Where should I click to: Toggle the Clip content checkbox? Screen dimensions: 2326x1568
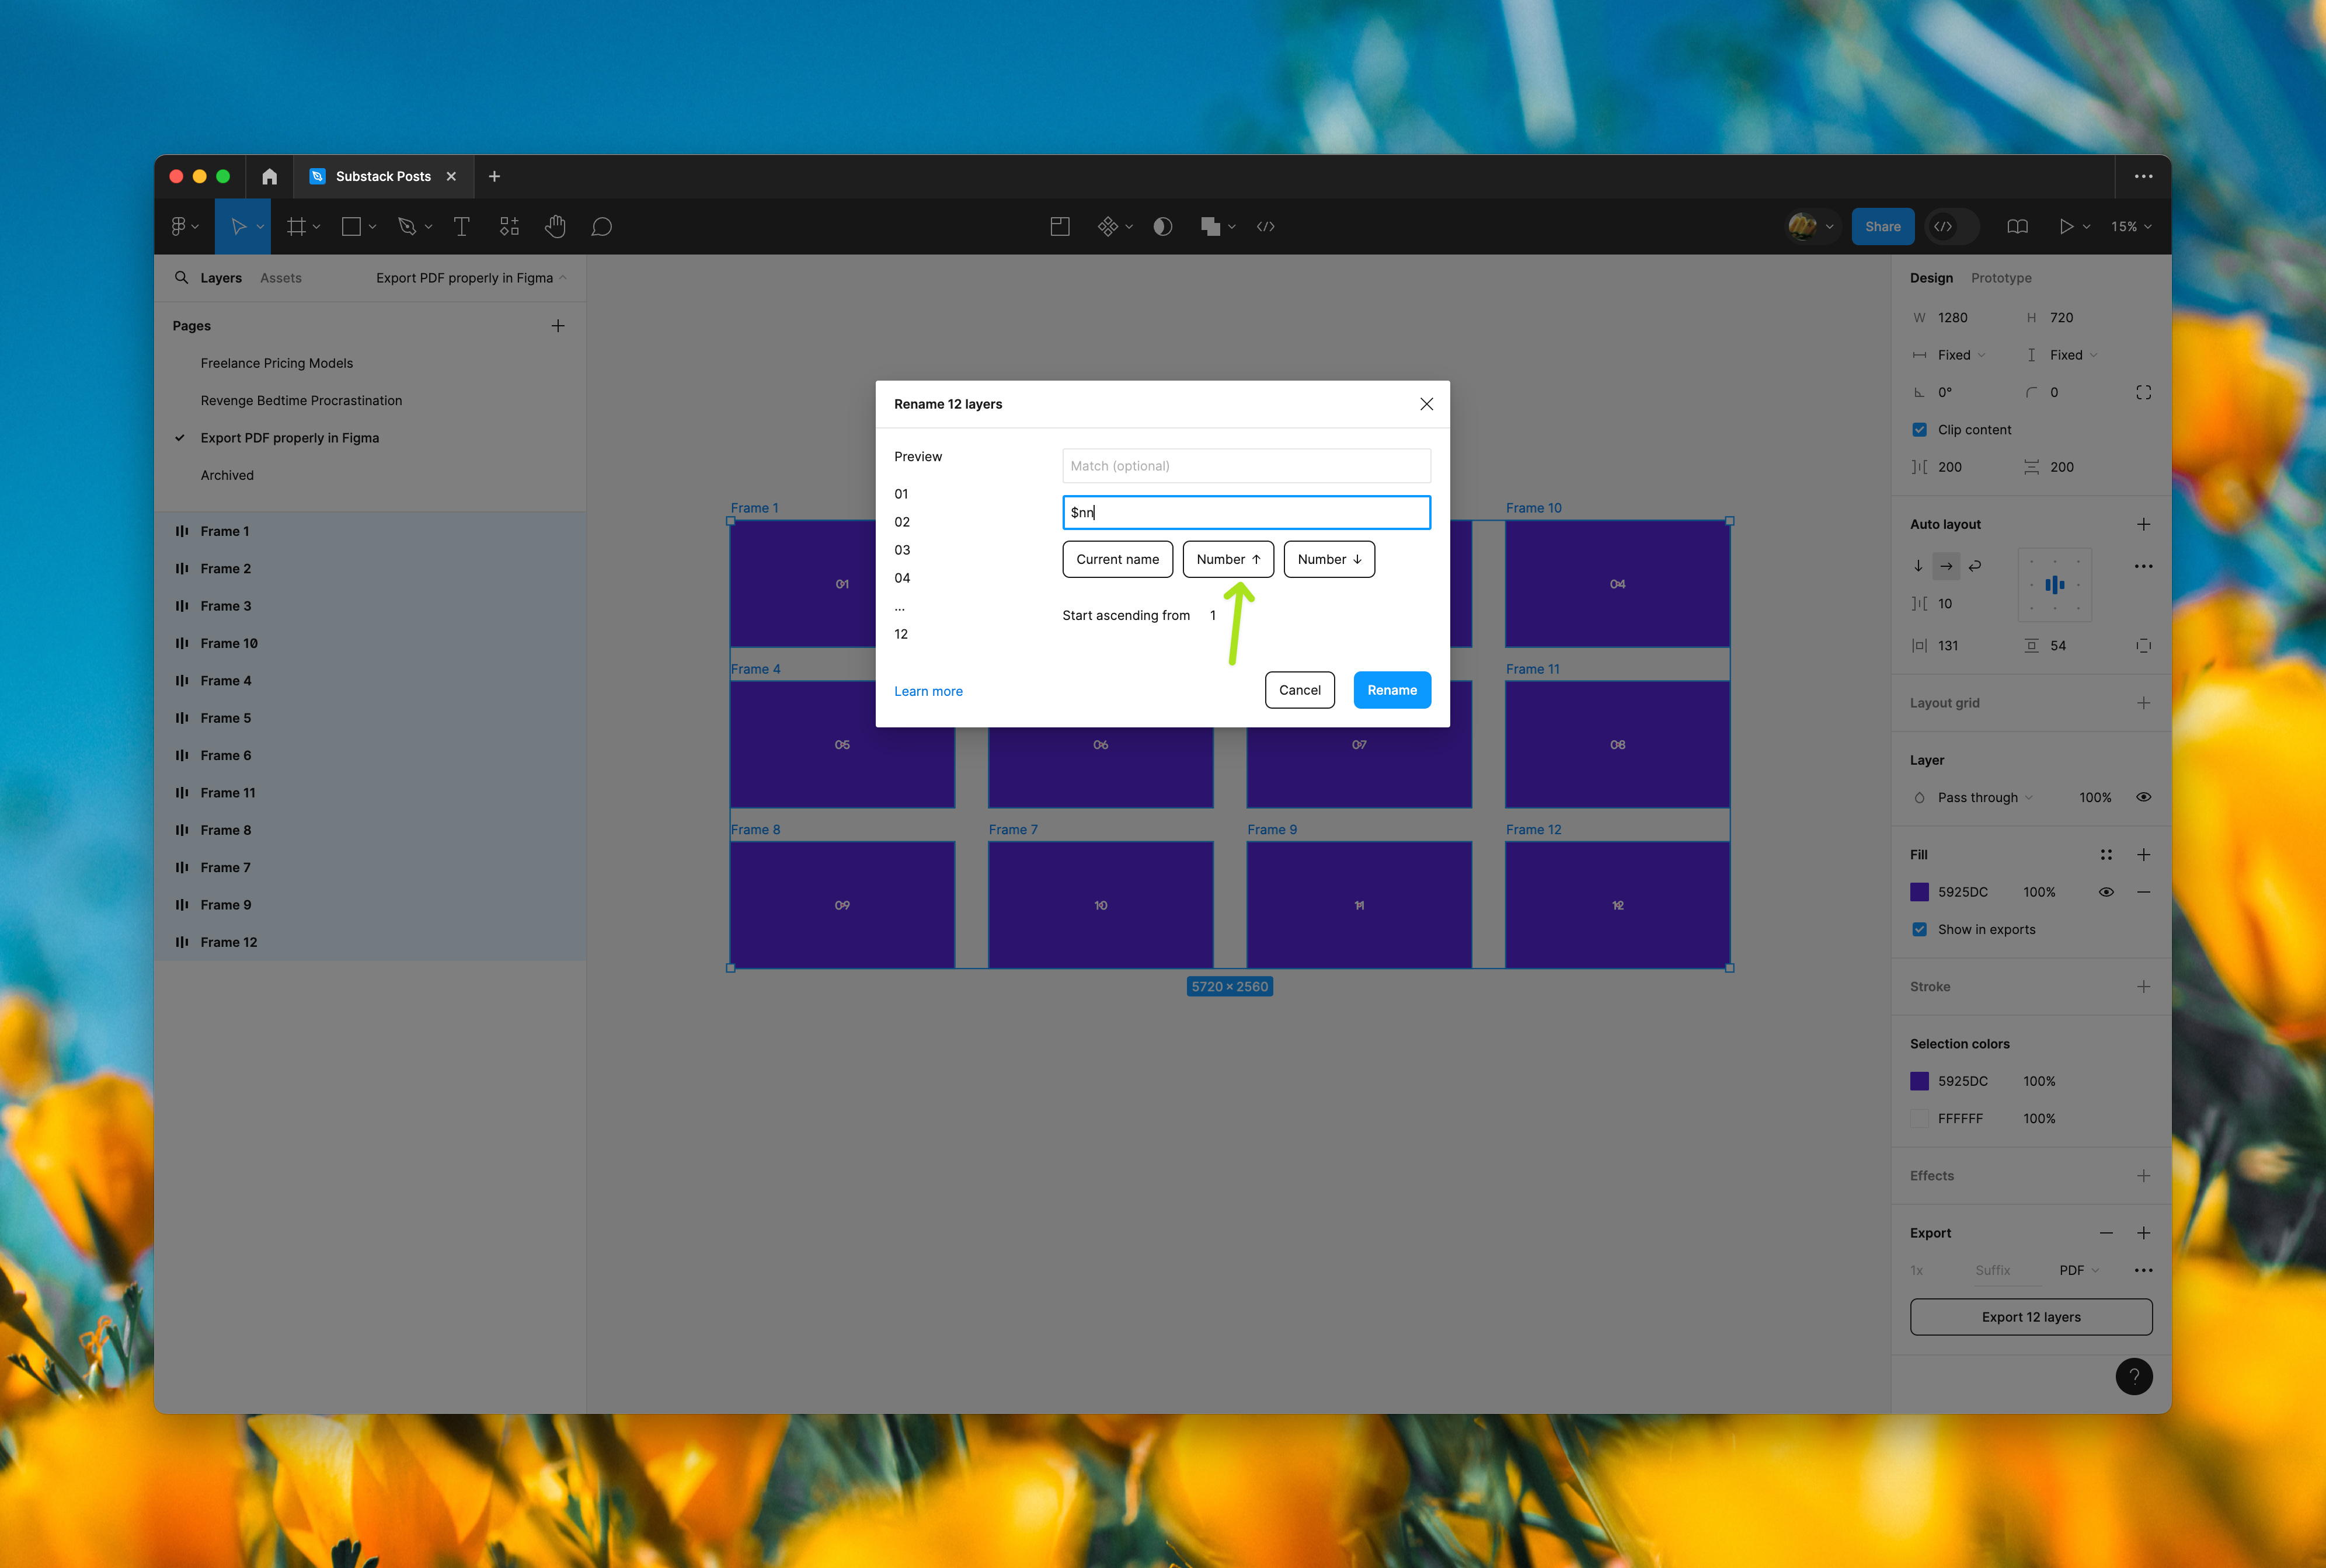[x=1919, y=430]
